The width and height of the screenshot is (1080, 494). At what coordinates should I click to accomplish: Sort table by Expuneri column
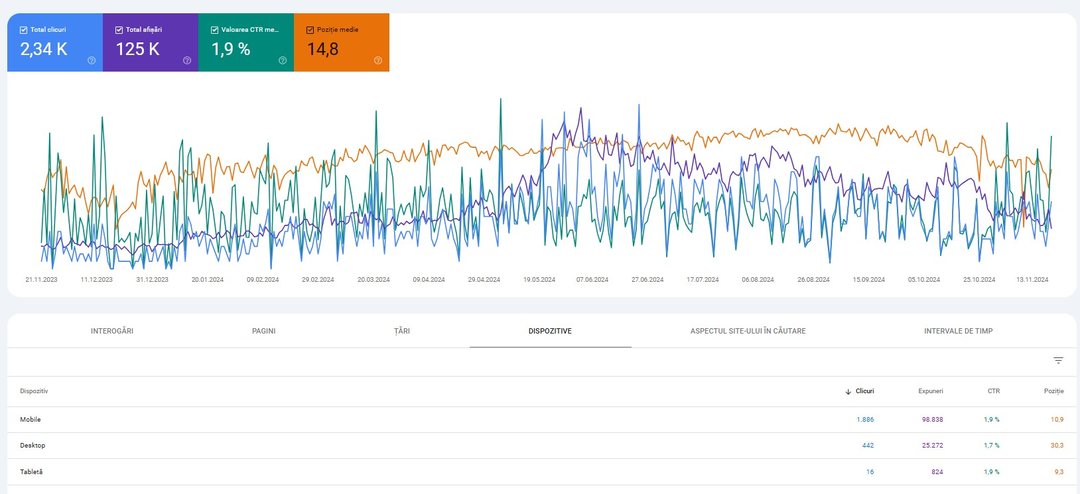point(930,391)
